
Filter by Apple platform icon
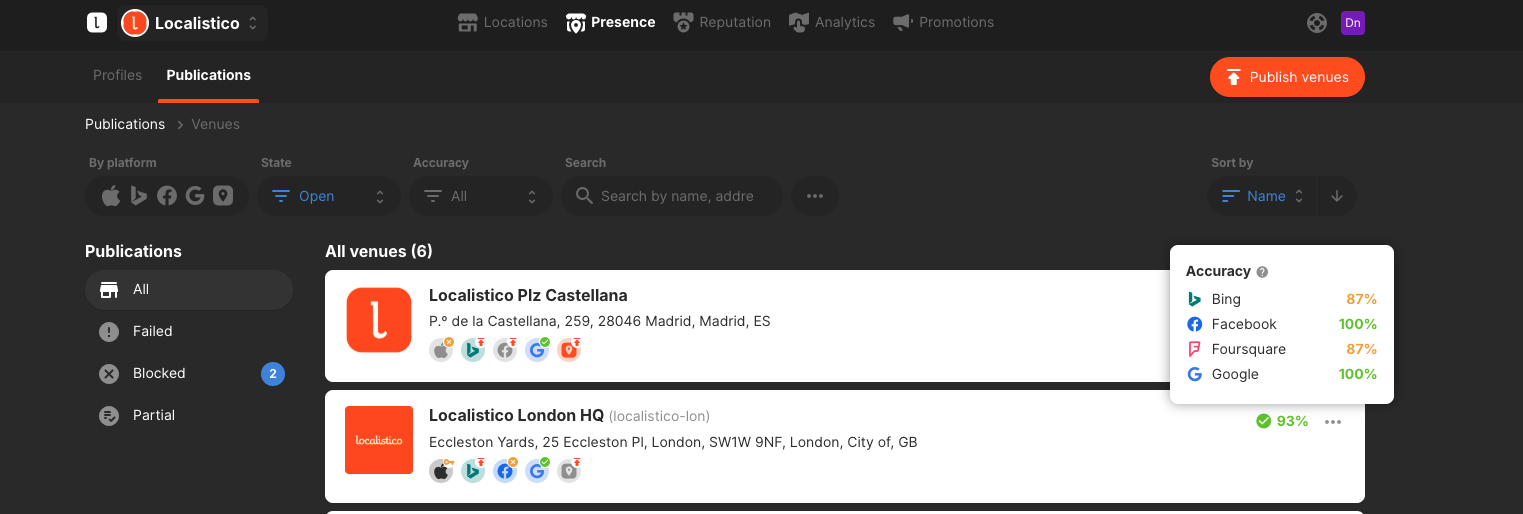tap(111, 196)
